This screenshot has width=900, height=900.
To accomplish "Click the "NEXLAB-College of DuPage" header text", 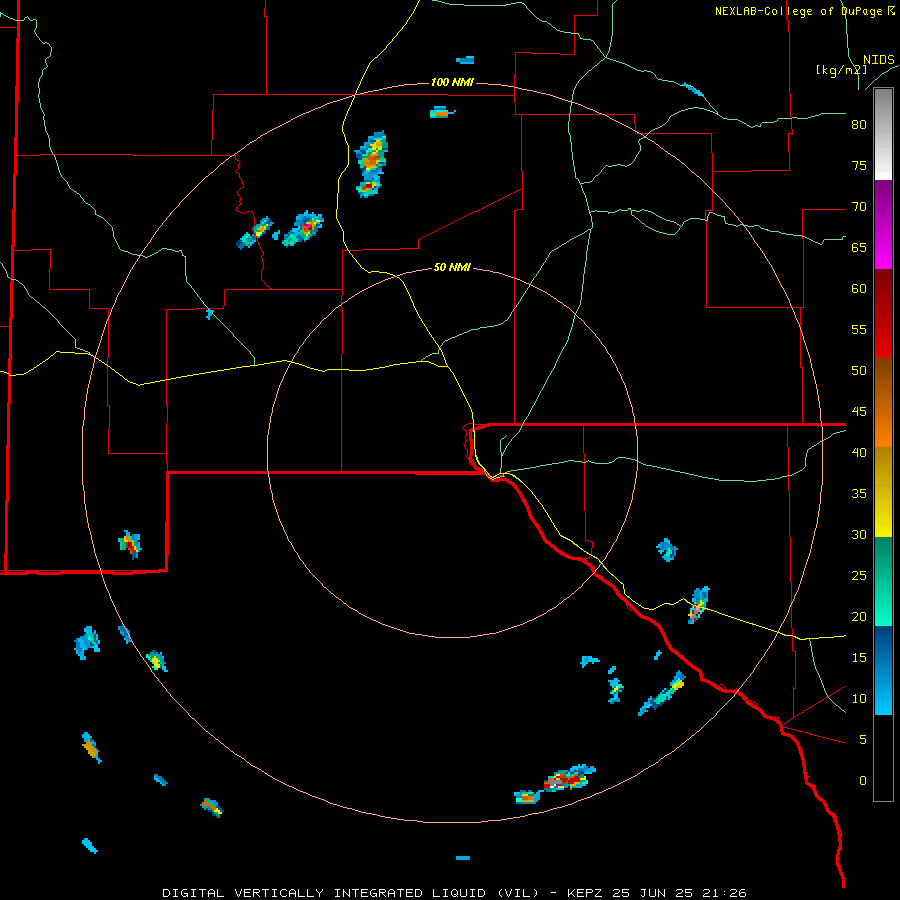I will 798,11.
